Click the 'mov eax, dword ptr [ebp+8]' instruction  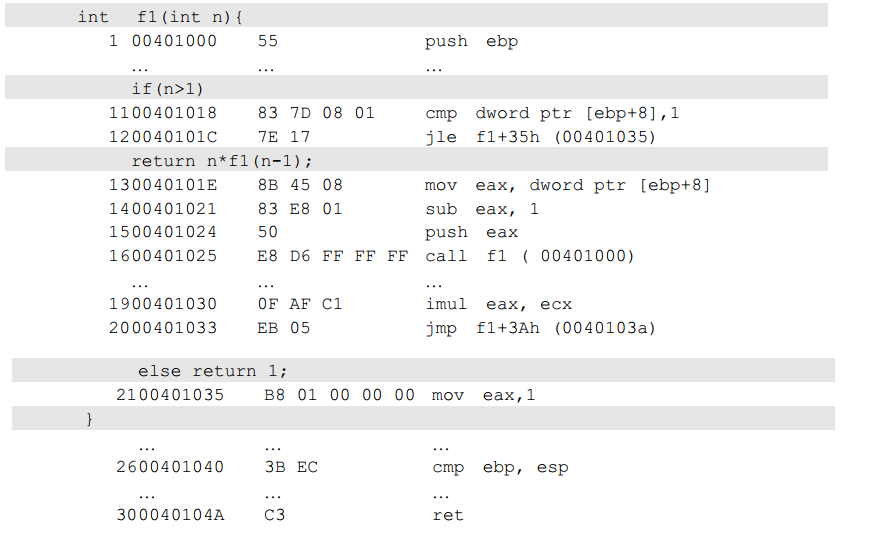(x=567, y=185)
